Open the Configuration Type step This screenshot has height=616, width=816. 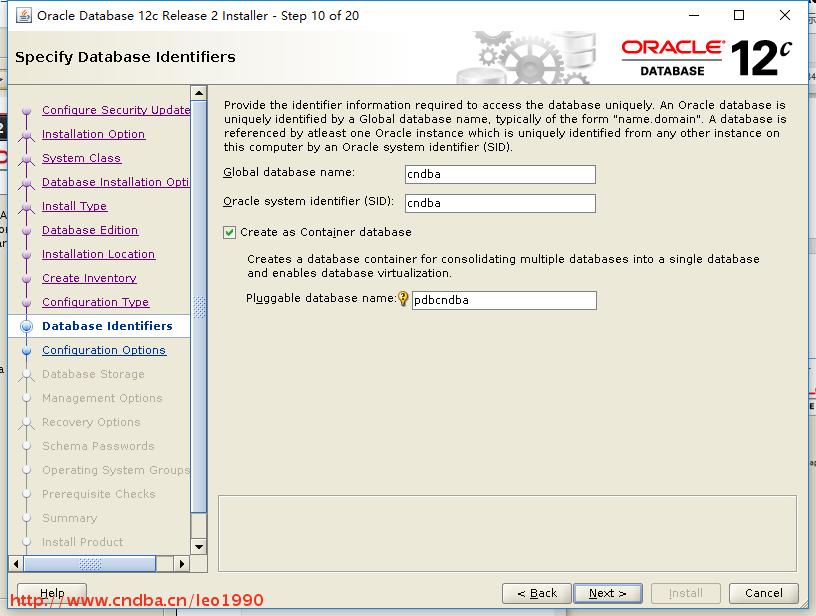96,302
